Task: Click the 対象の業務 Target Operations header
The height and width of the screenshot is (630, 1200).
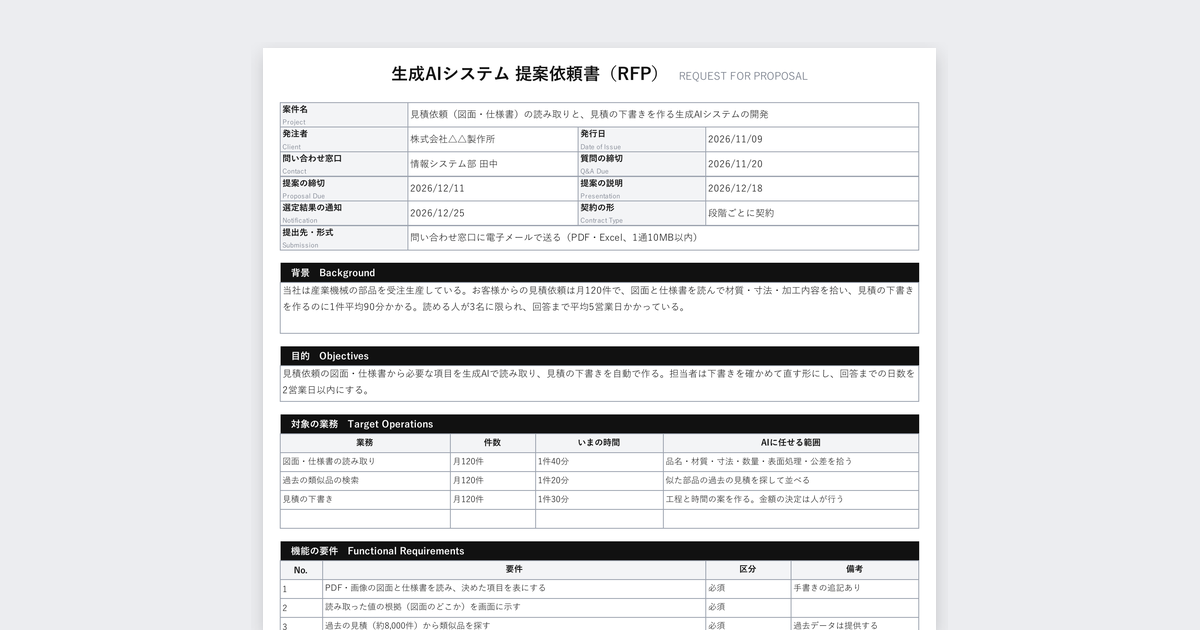Action: (x=599, y=424)
